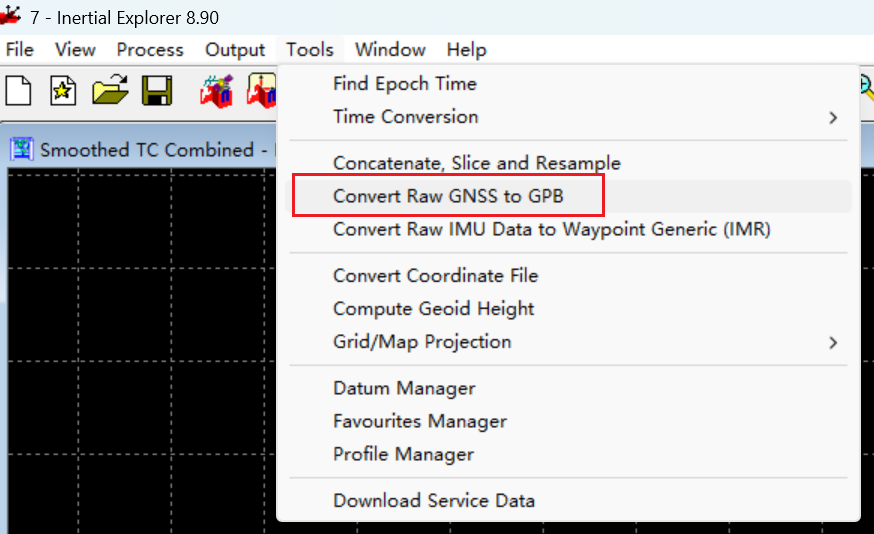874x534 pixels.
Task: Open the Process menu
Action: 150,50
